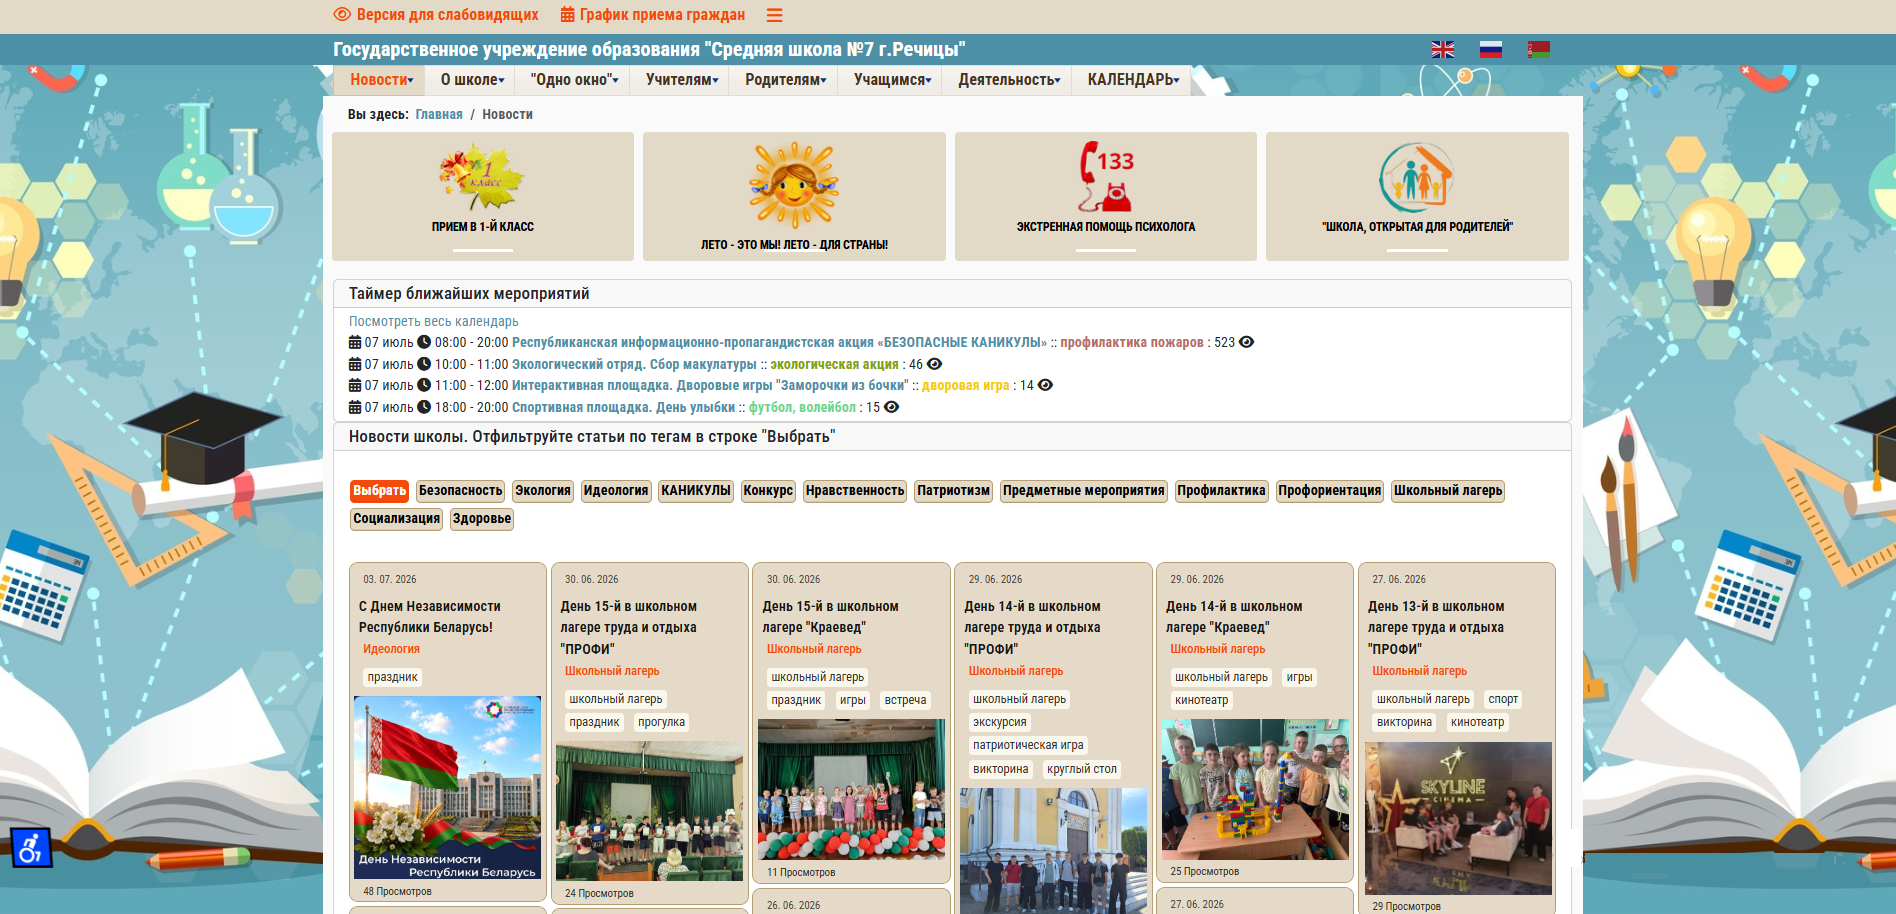Filter news by Экология tag
Viewport: 1896px width, 914px height.
point(543,491)
